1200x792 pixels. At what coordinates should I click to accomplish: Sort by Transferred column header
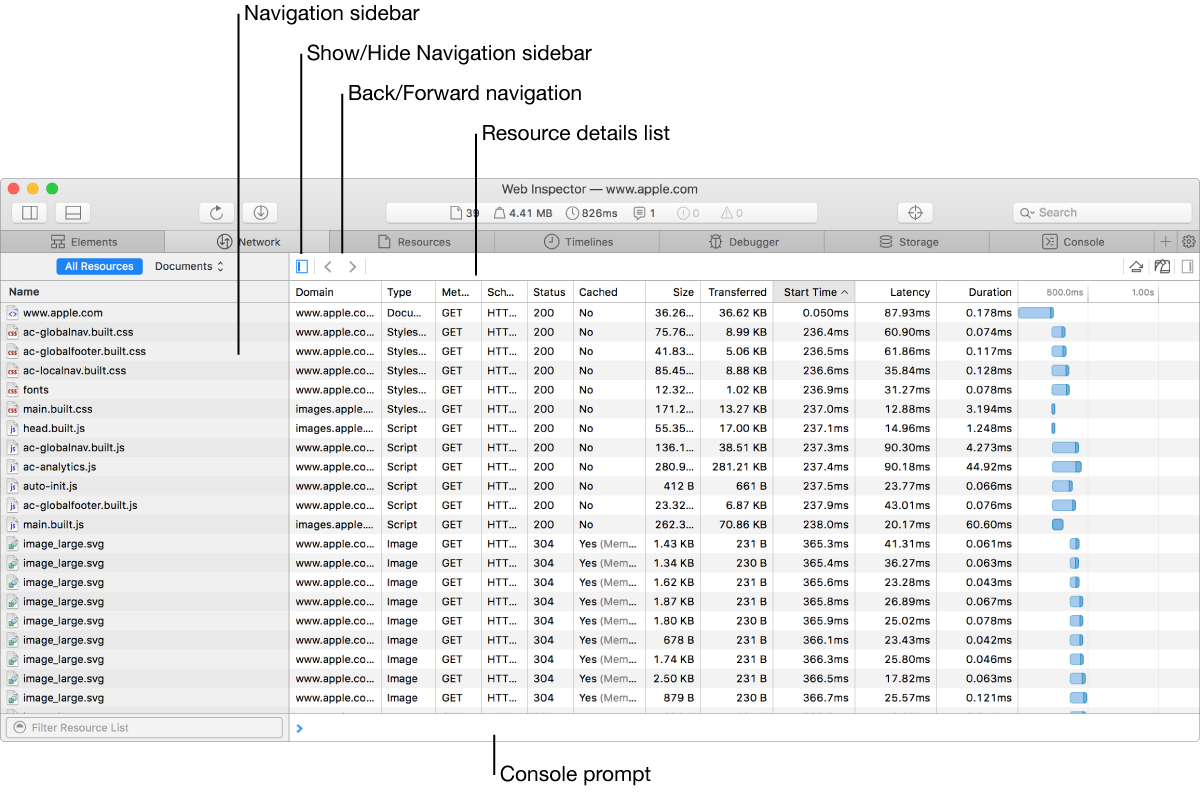[x=737, y=292]
